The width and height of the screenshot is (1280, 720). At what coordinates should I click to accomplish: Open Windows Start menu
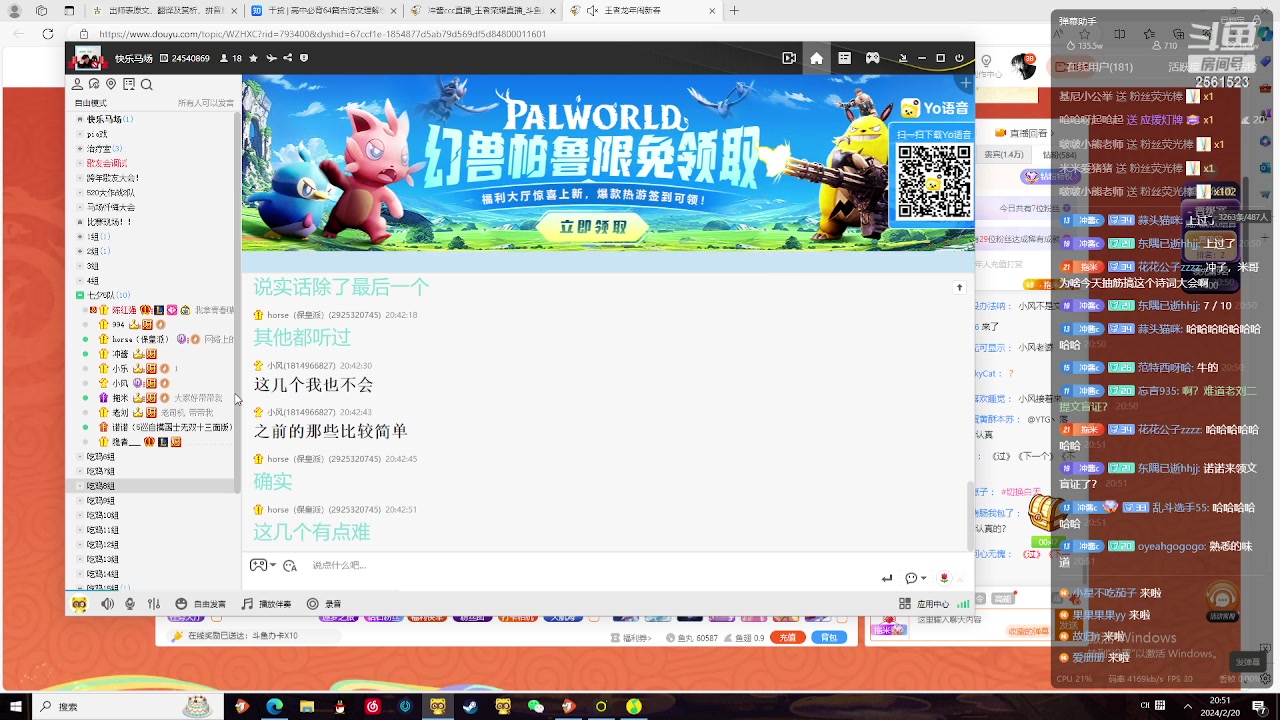(x=15, y=706)
